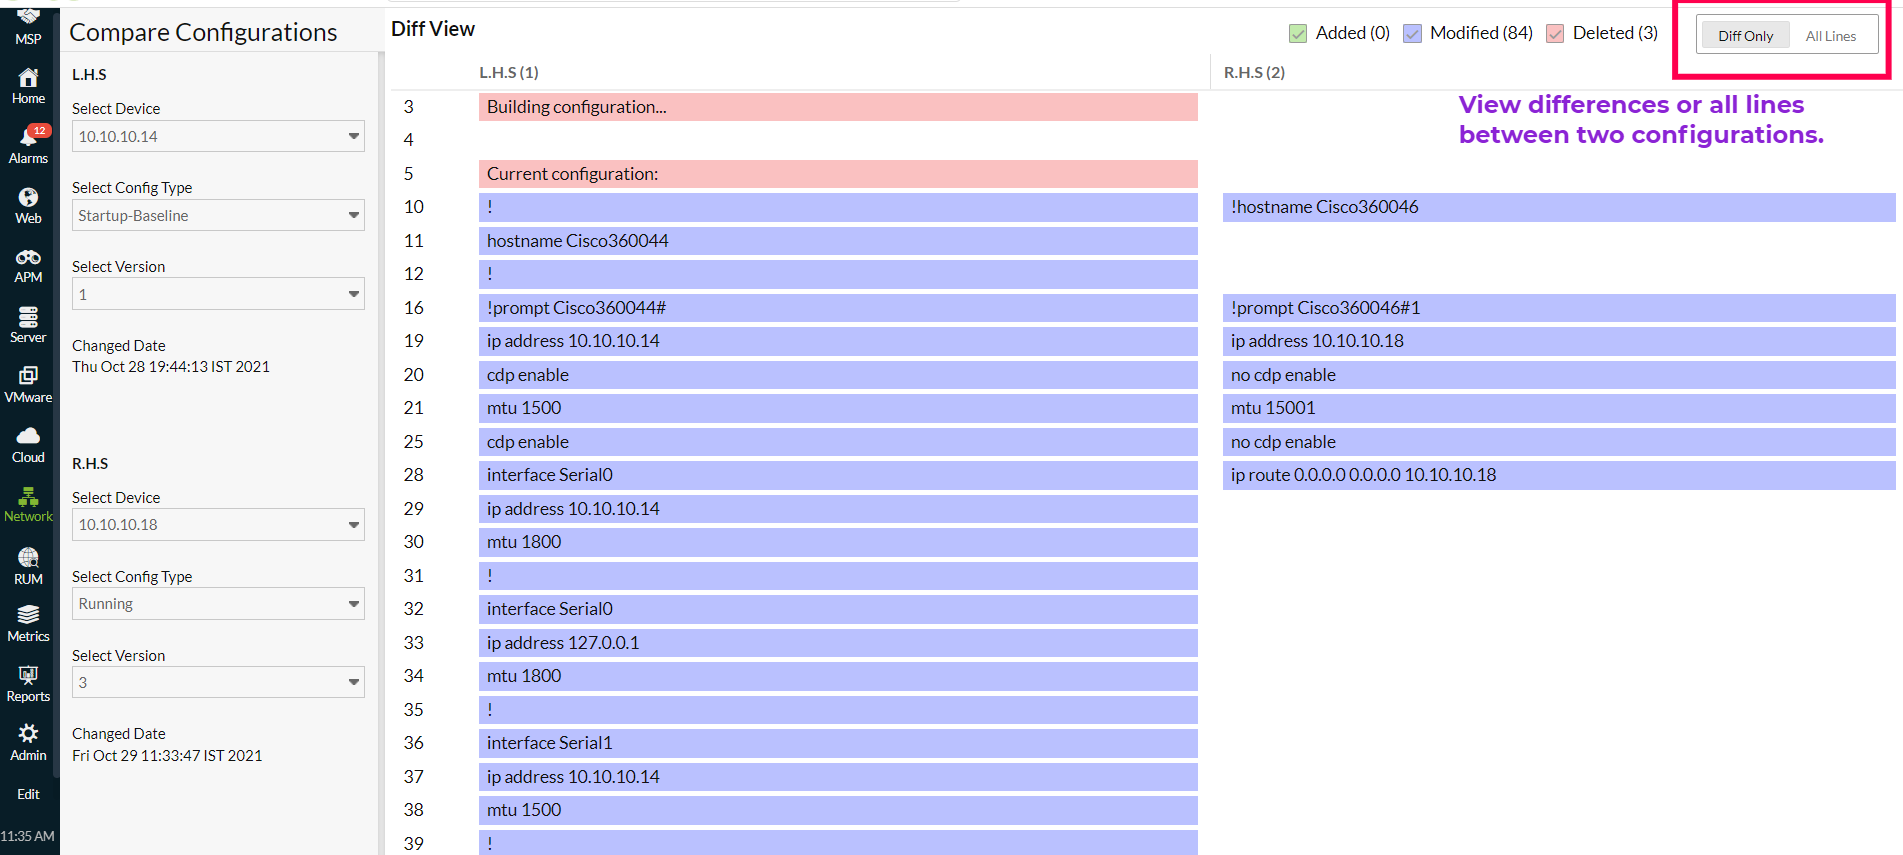This screenshot has height=855, width=1903.
Task: Click the Edit link in sidebar
Action: point(28,794)
